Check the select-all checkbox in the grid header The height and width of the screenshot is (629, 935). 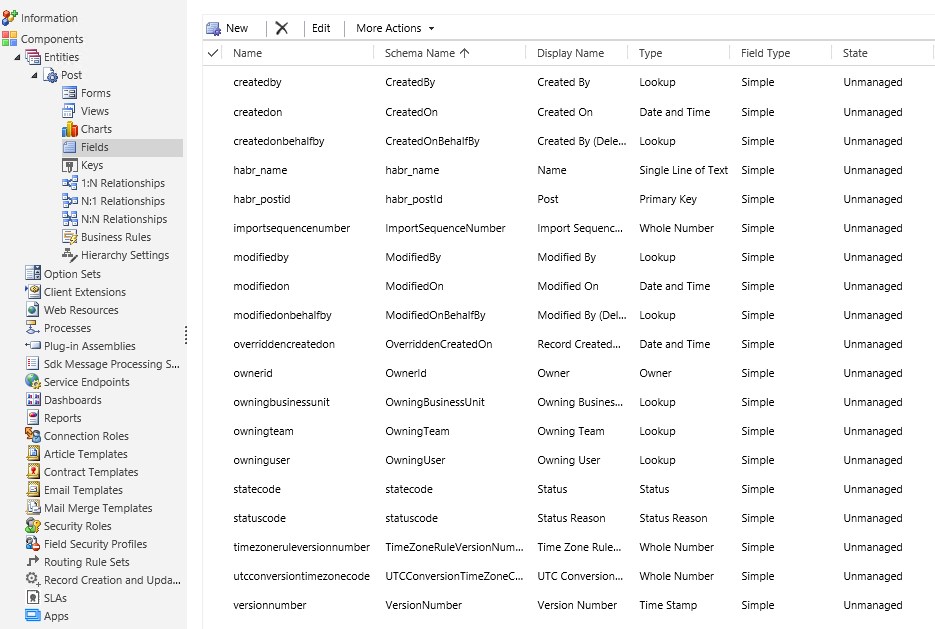click(x=214, y=53)
